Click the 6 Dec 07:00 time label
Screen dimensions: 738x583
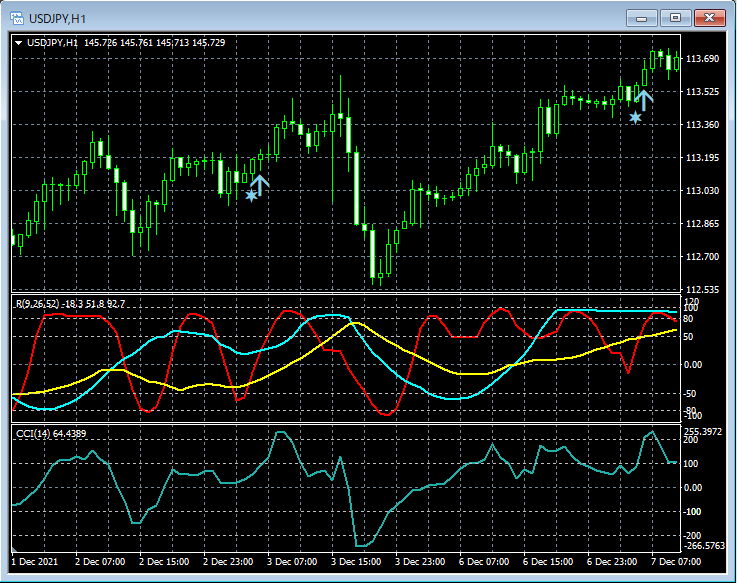[482, 562]
